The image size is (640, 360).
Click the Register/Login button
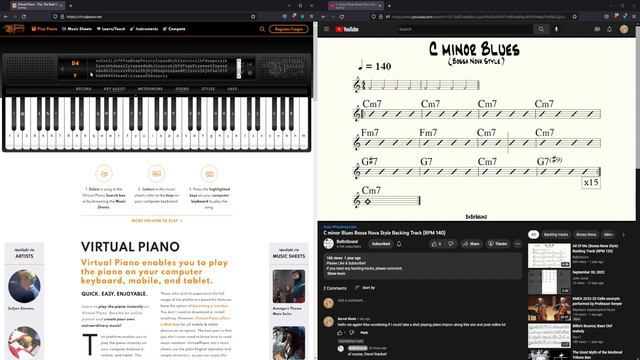point(289,29)
